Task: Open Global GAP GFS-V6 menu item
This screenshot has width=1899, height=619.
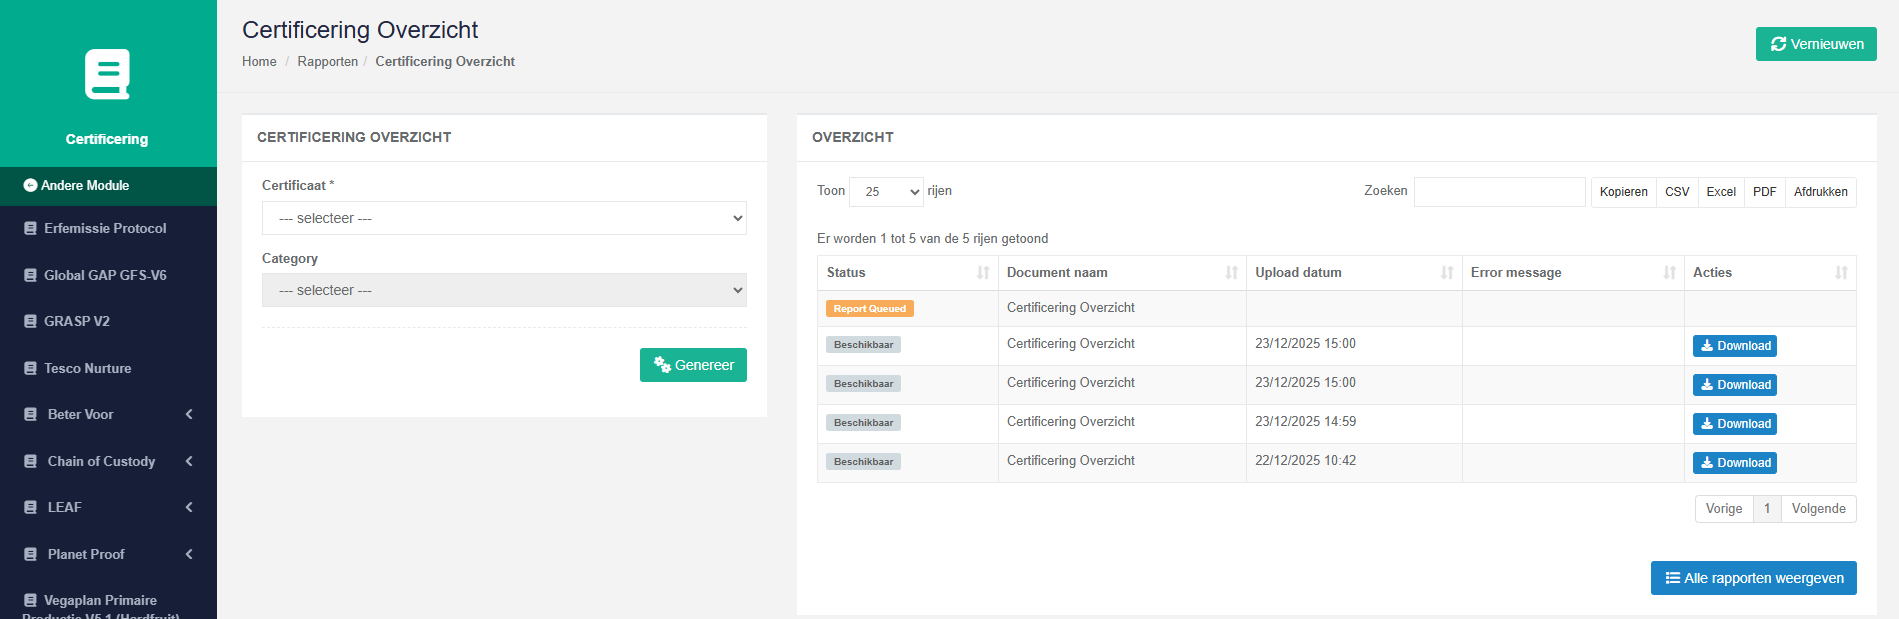Action: point(108,275)
